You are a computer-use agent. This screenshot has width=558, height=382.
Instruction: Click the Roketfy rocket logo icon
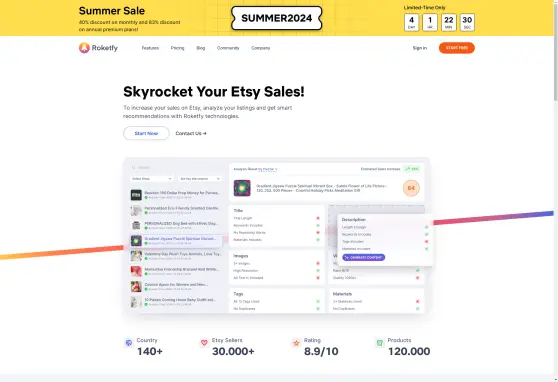[x=84, y=48]
